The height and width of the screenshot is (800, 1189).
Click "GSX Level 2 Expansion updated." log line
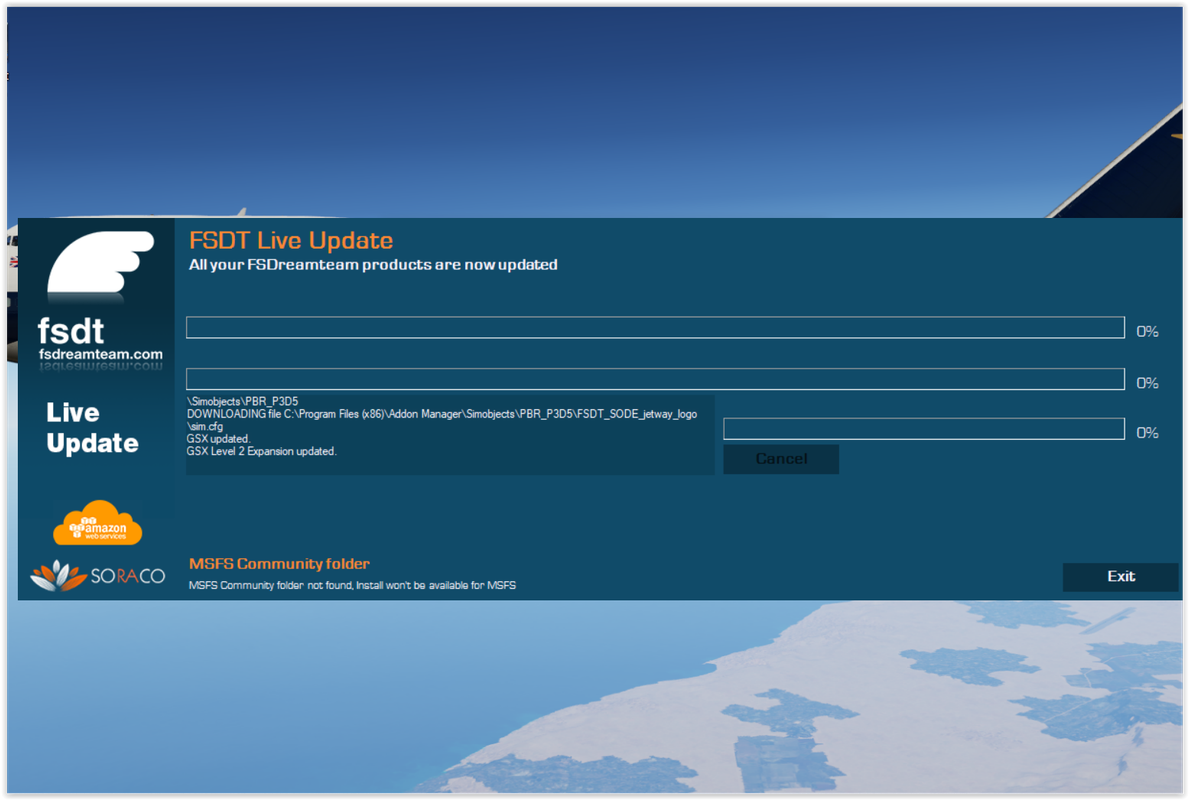pos(262,451)
